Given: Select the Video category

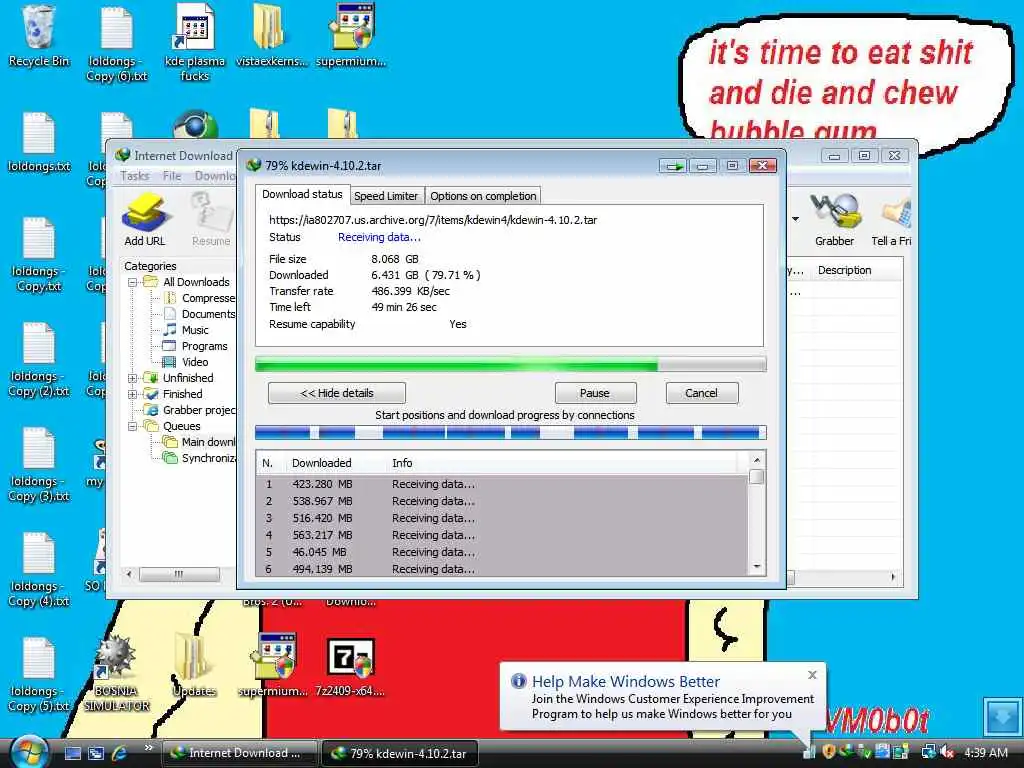Looking at the screenshot, I should click(x=186, y=362).
